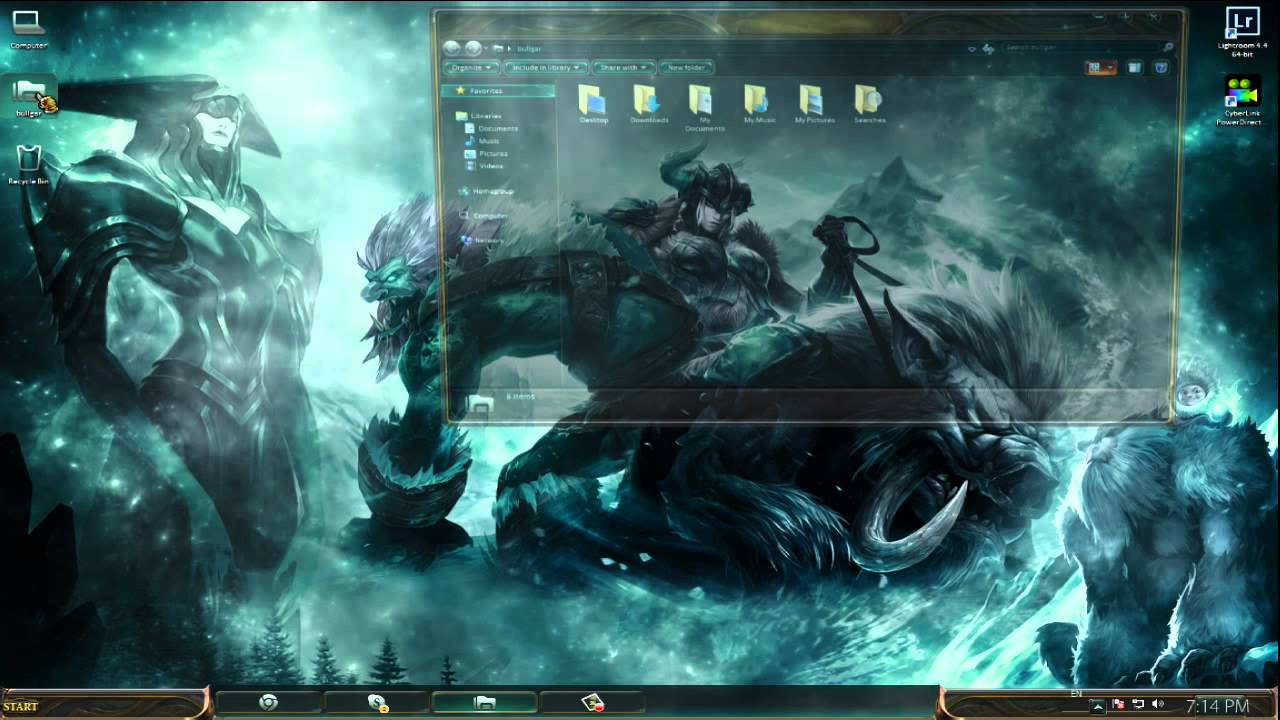Open the Recycle Bin
This screenshot has height=720, width=1280.
(28, 165)
